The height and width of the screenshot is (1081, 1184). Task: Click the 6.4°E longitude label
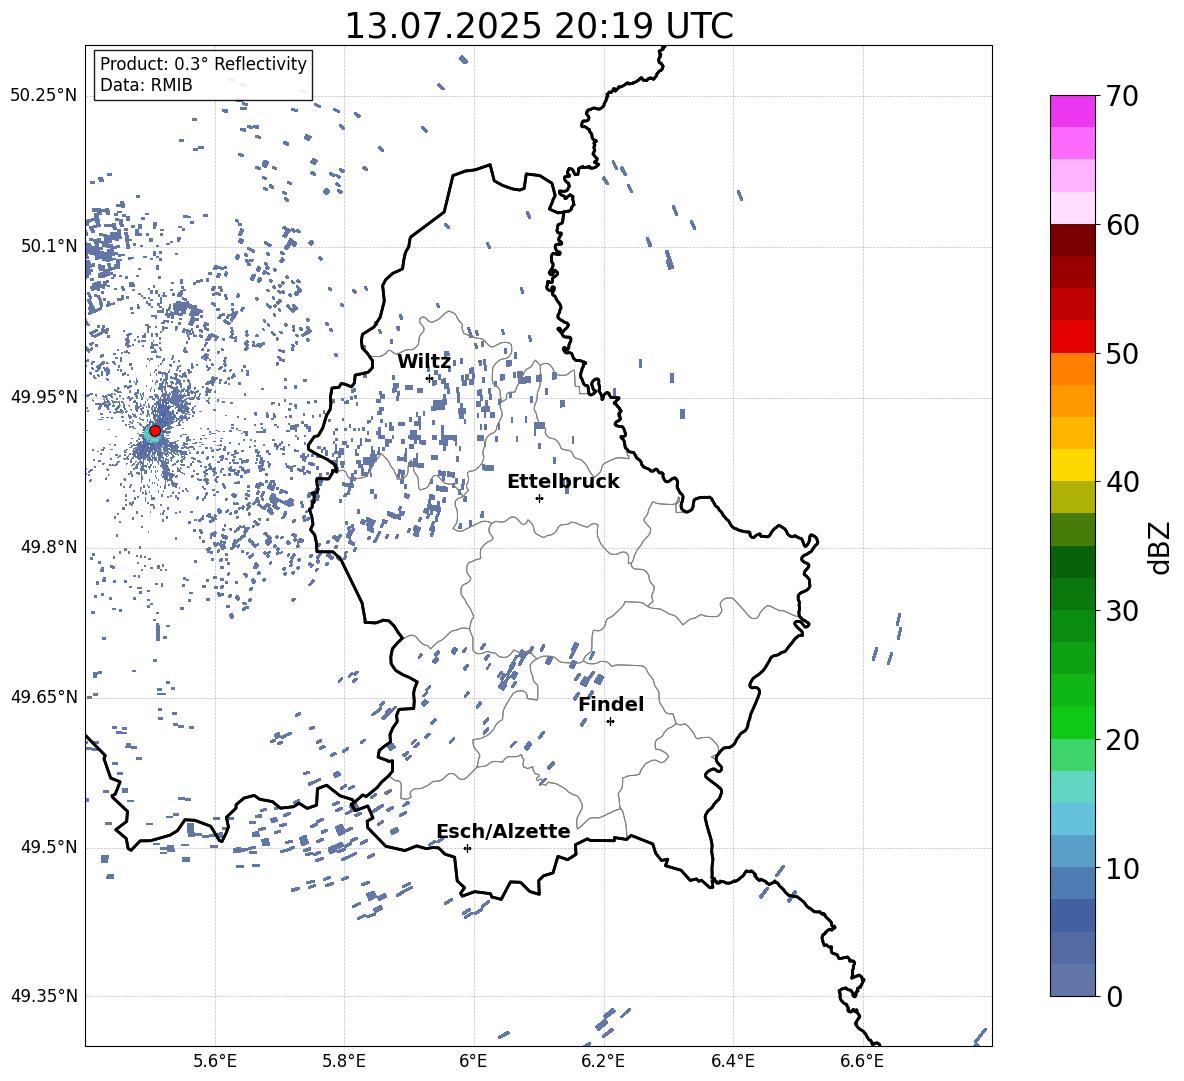click(732, 1061)
